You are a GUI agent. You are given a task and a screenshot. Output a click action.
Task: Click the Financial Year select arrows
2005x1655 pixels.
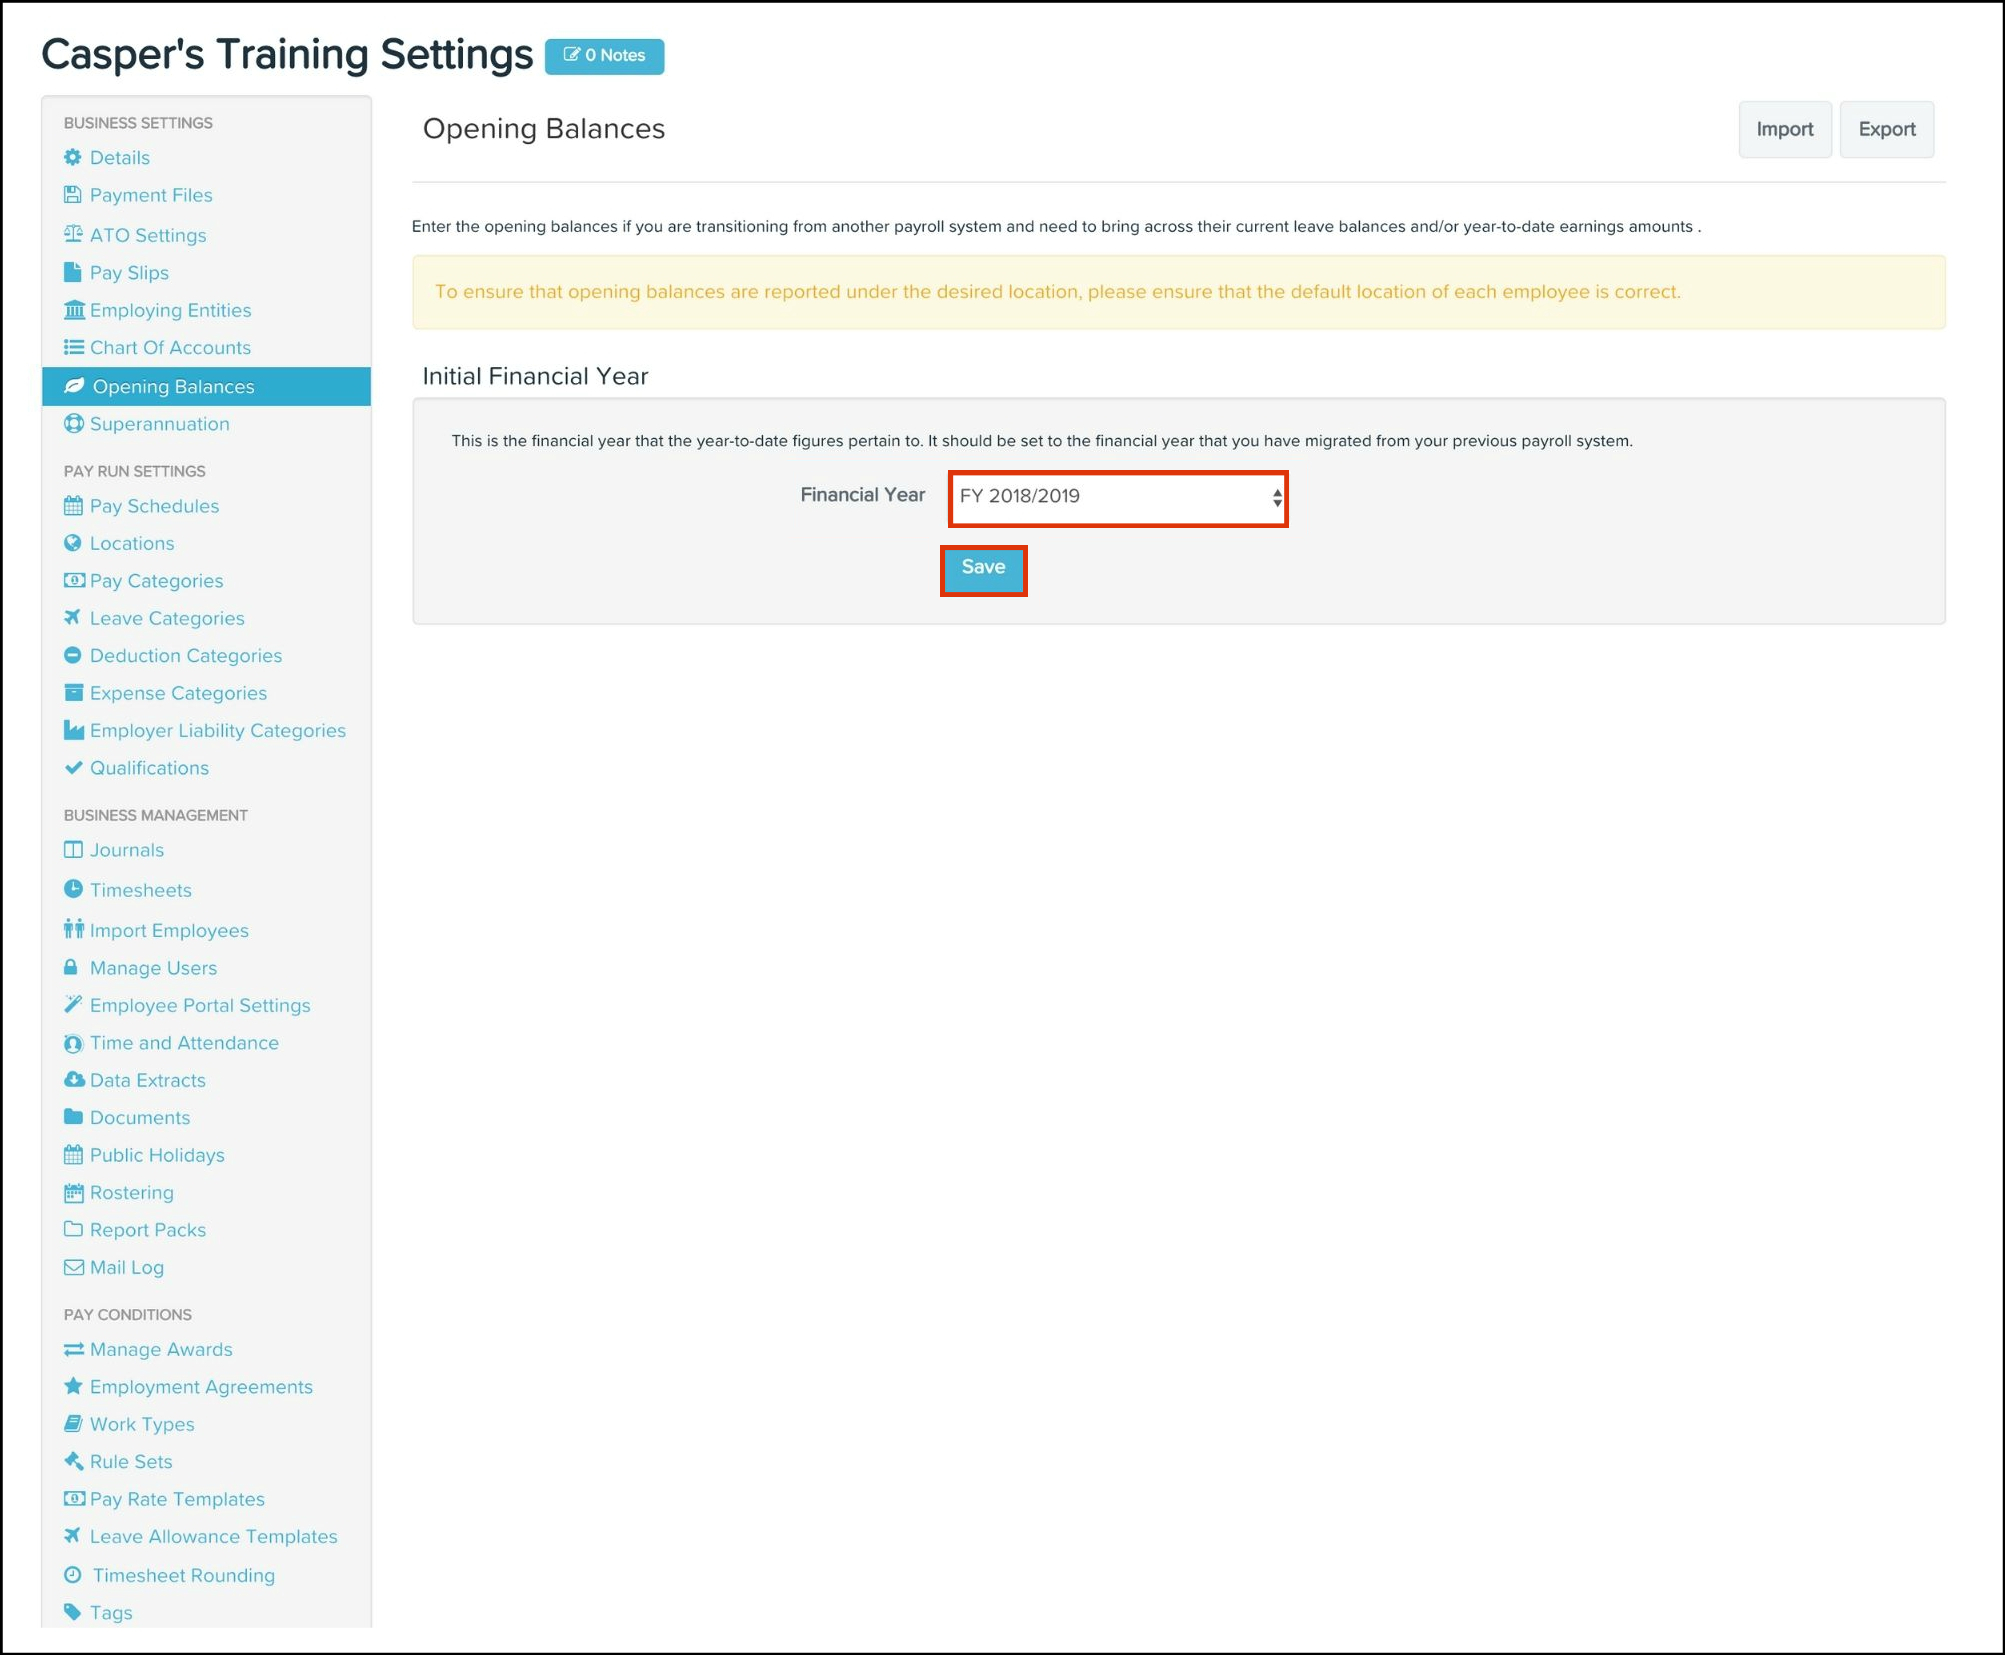click(1276, 497)
